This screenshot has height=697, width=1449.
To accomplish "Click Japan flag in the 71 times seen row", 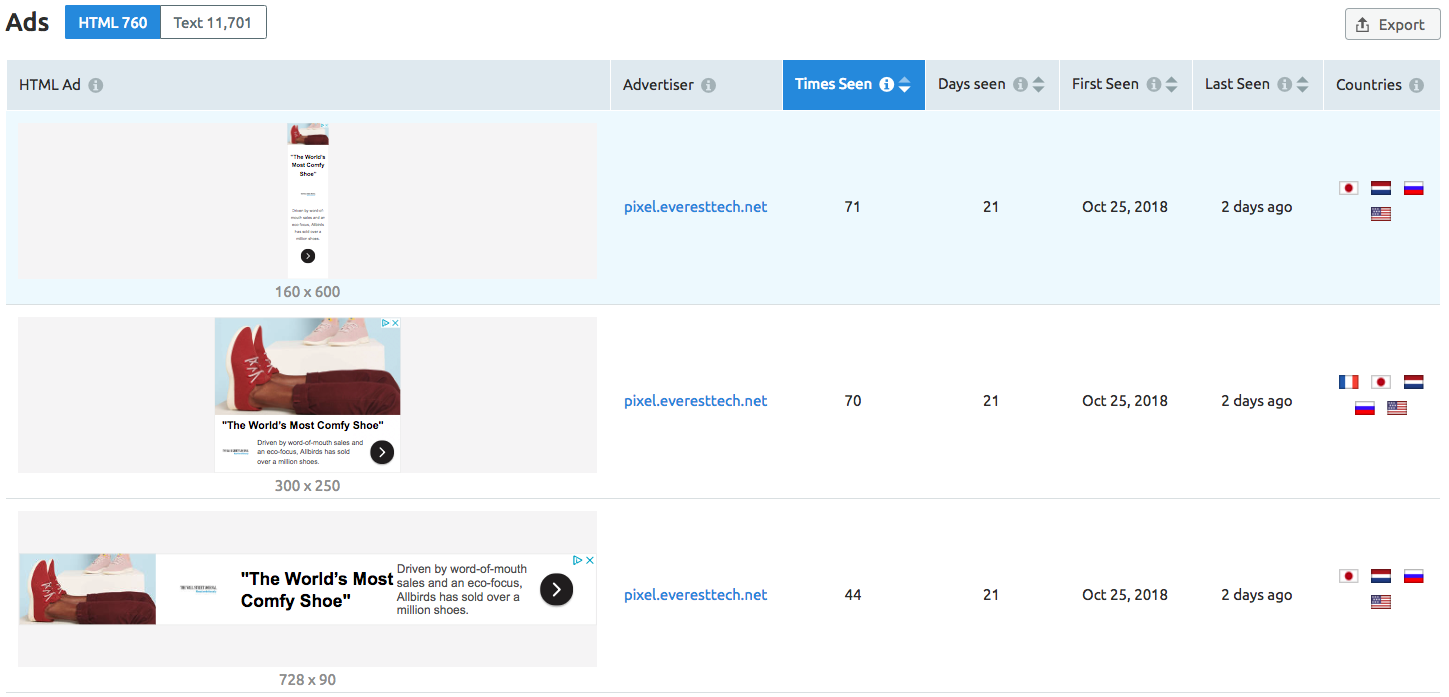I will coord(1349,188).
